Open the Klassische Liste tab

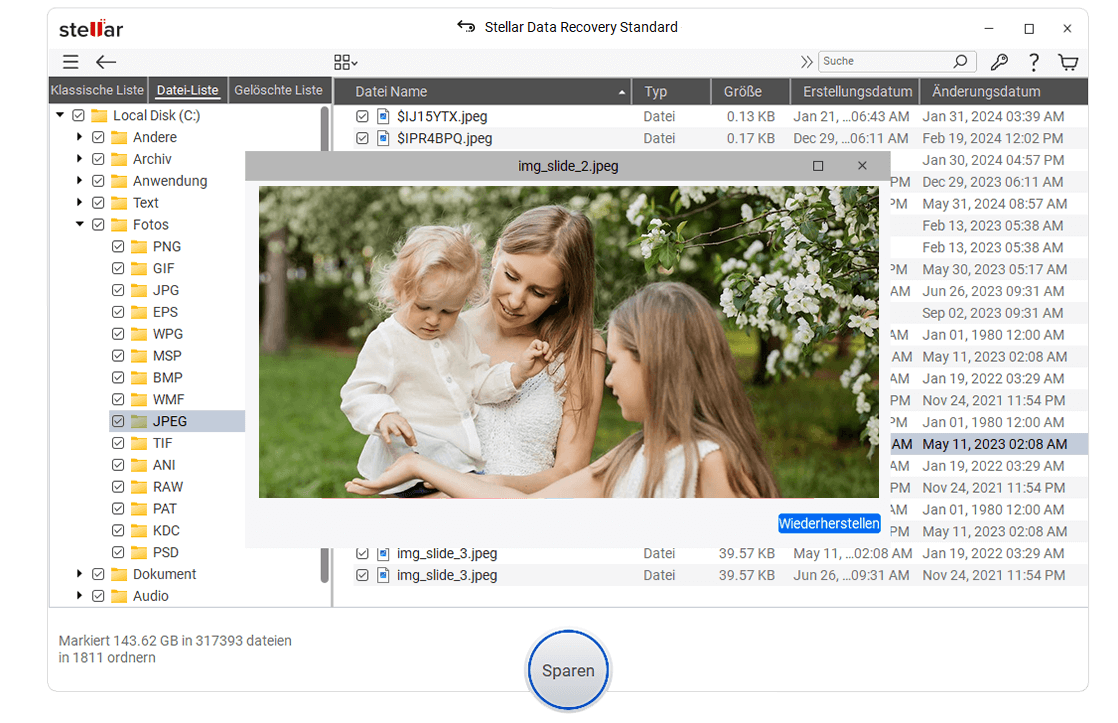coord(97,90)
